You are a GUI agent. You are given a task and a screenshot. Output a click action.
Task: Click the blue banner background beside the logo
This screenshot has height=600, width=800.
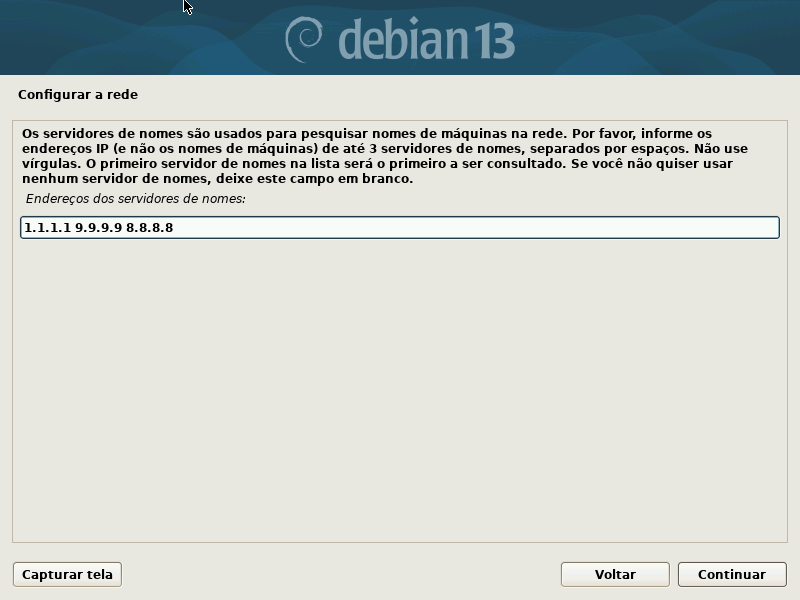coord(653,38)
